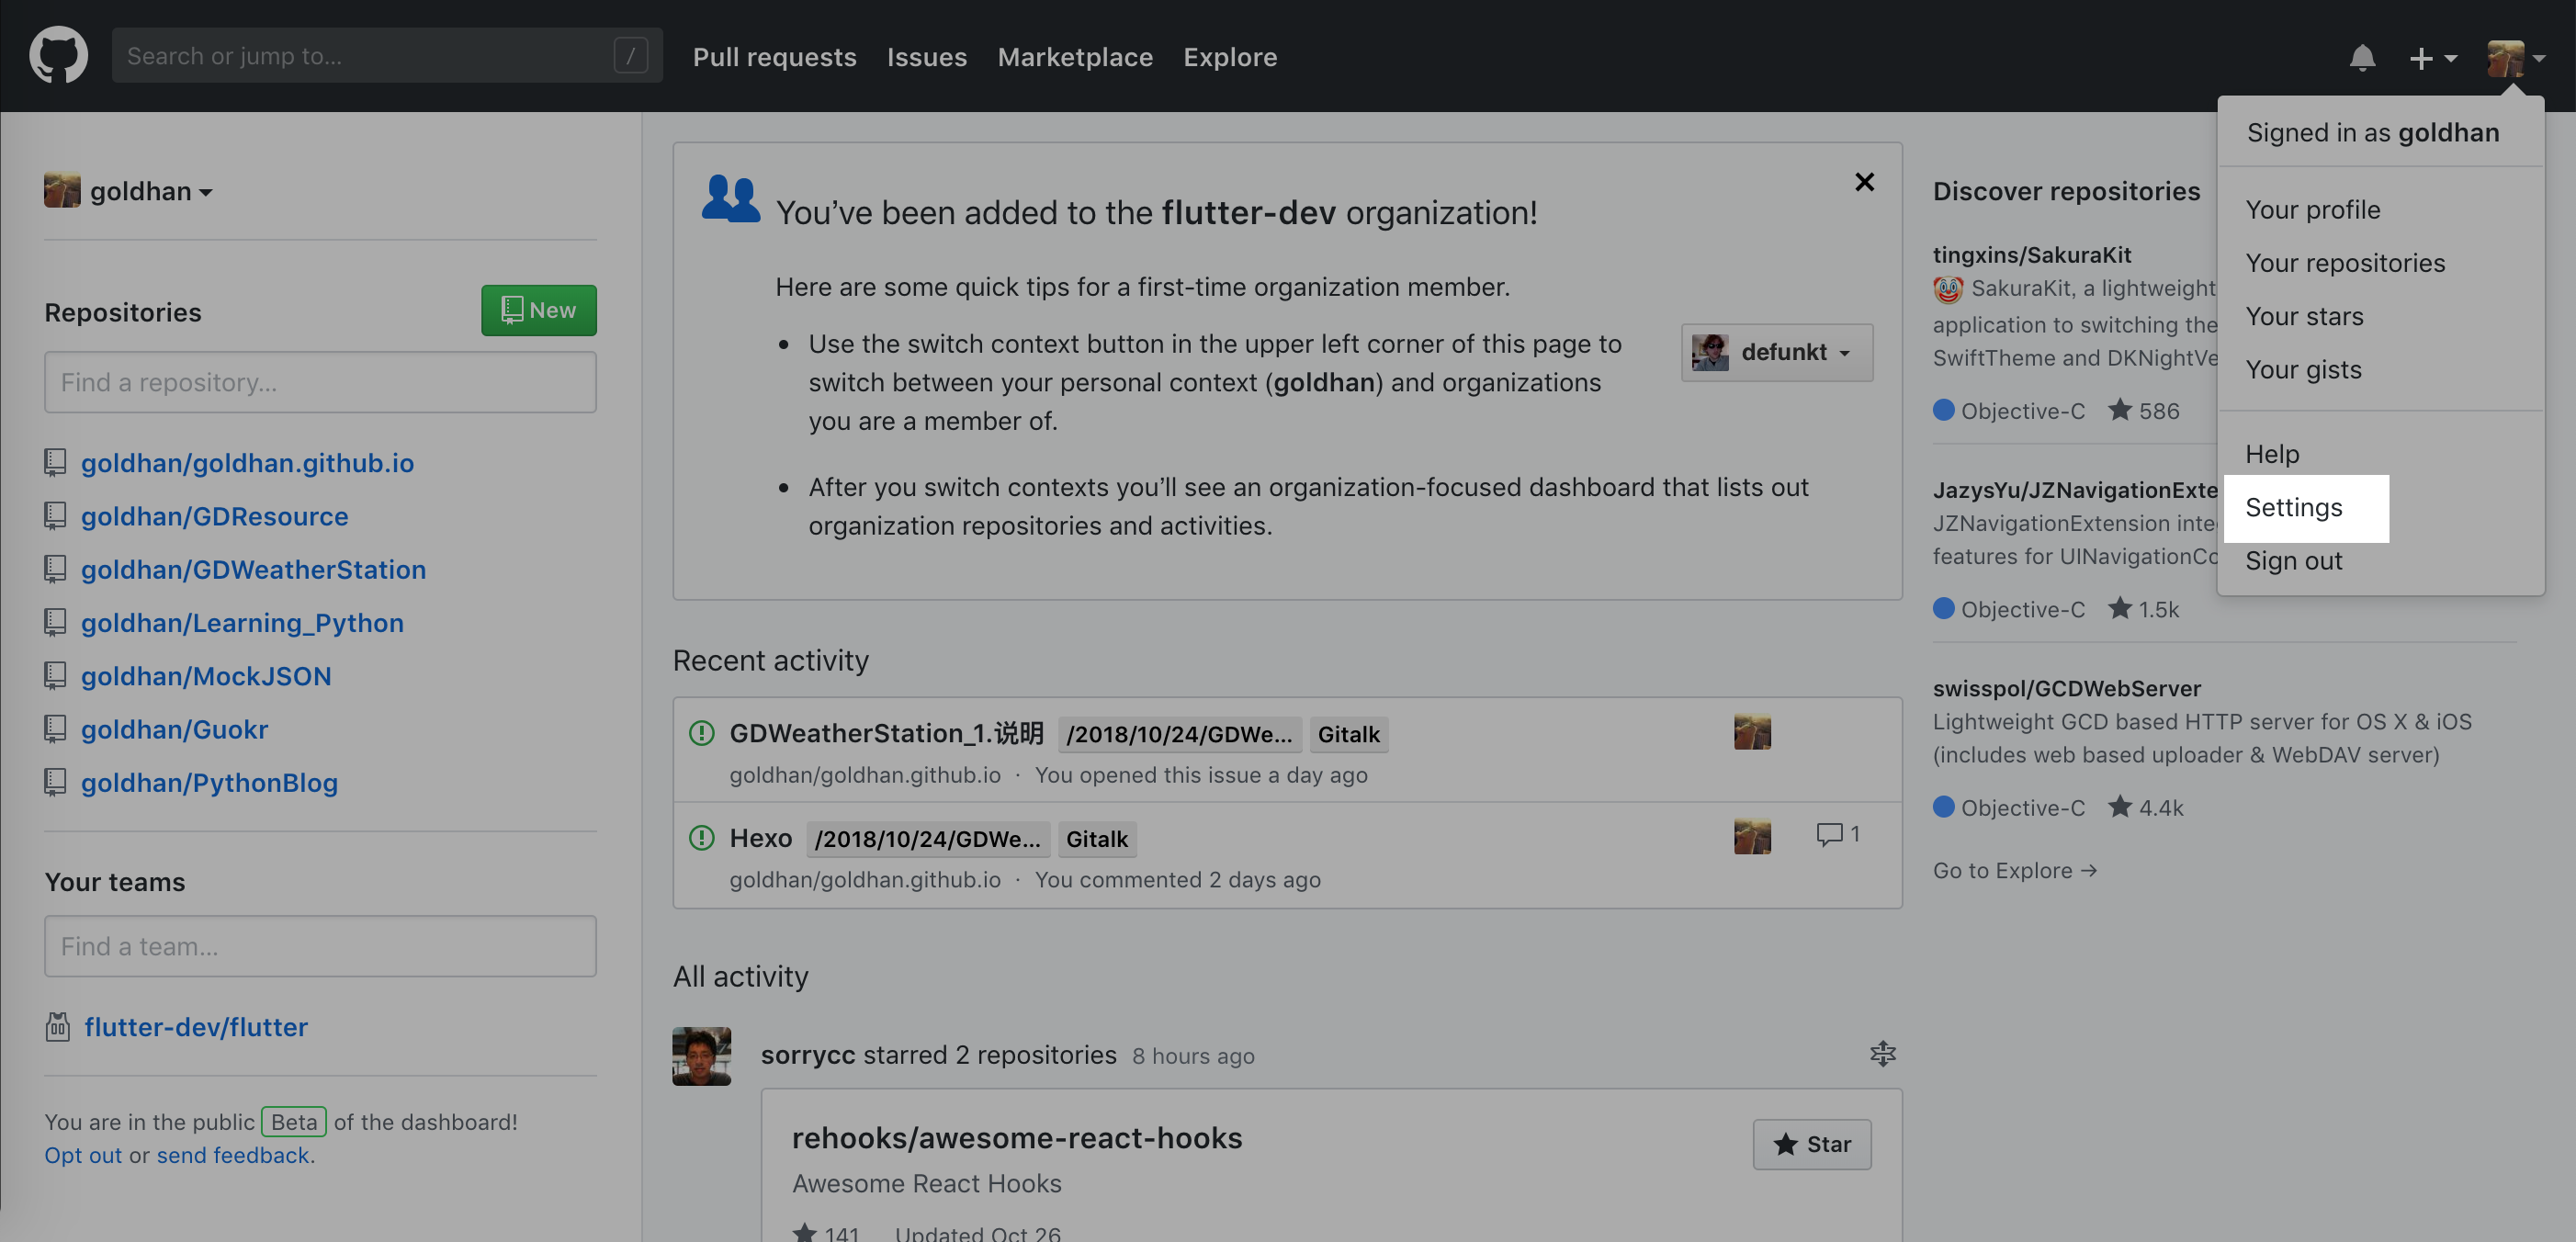Select Your repositories from the user menu
Image resolution: width=2576 pixels, height=1242 pixels.
[2345, 263]
